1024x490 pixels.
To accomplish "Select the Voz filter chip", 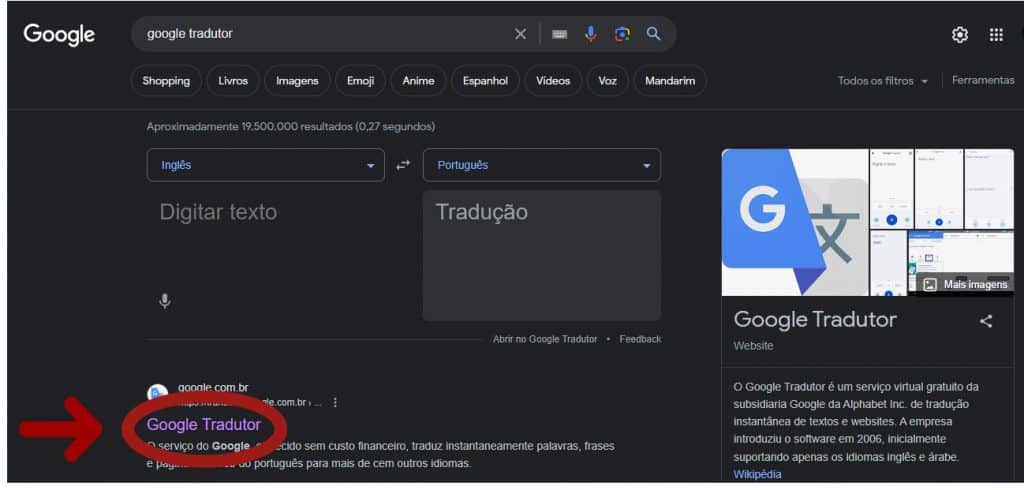I will click(607, 81).
